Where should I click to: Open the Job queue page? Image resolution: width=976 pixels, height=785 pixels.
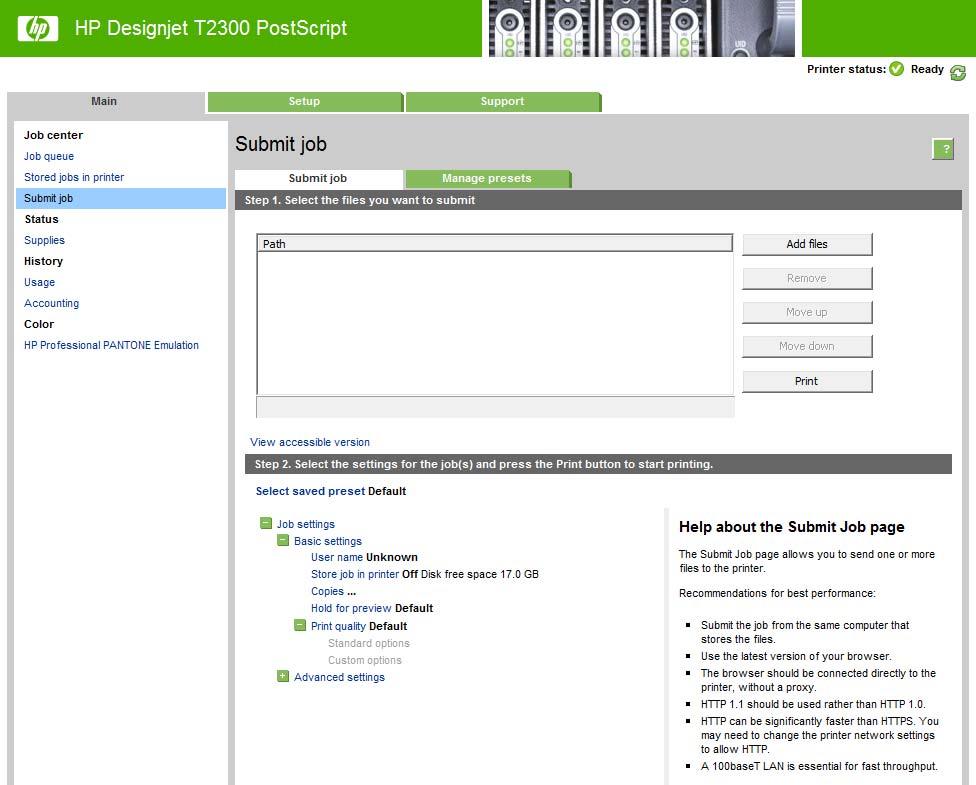tap(49, 156)
